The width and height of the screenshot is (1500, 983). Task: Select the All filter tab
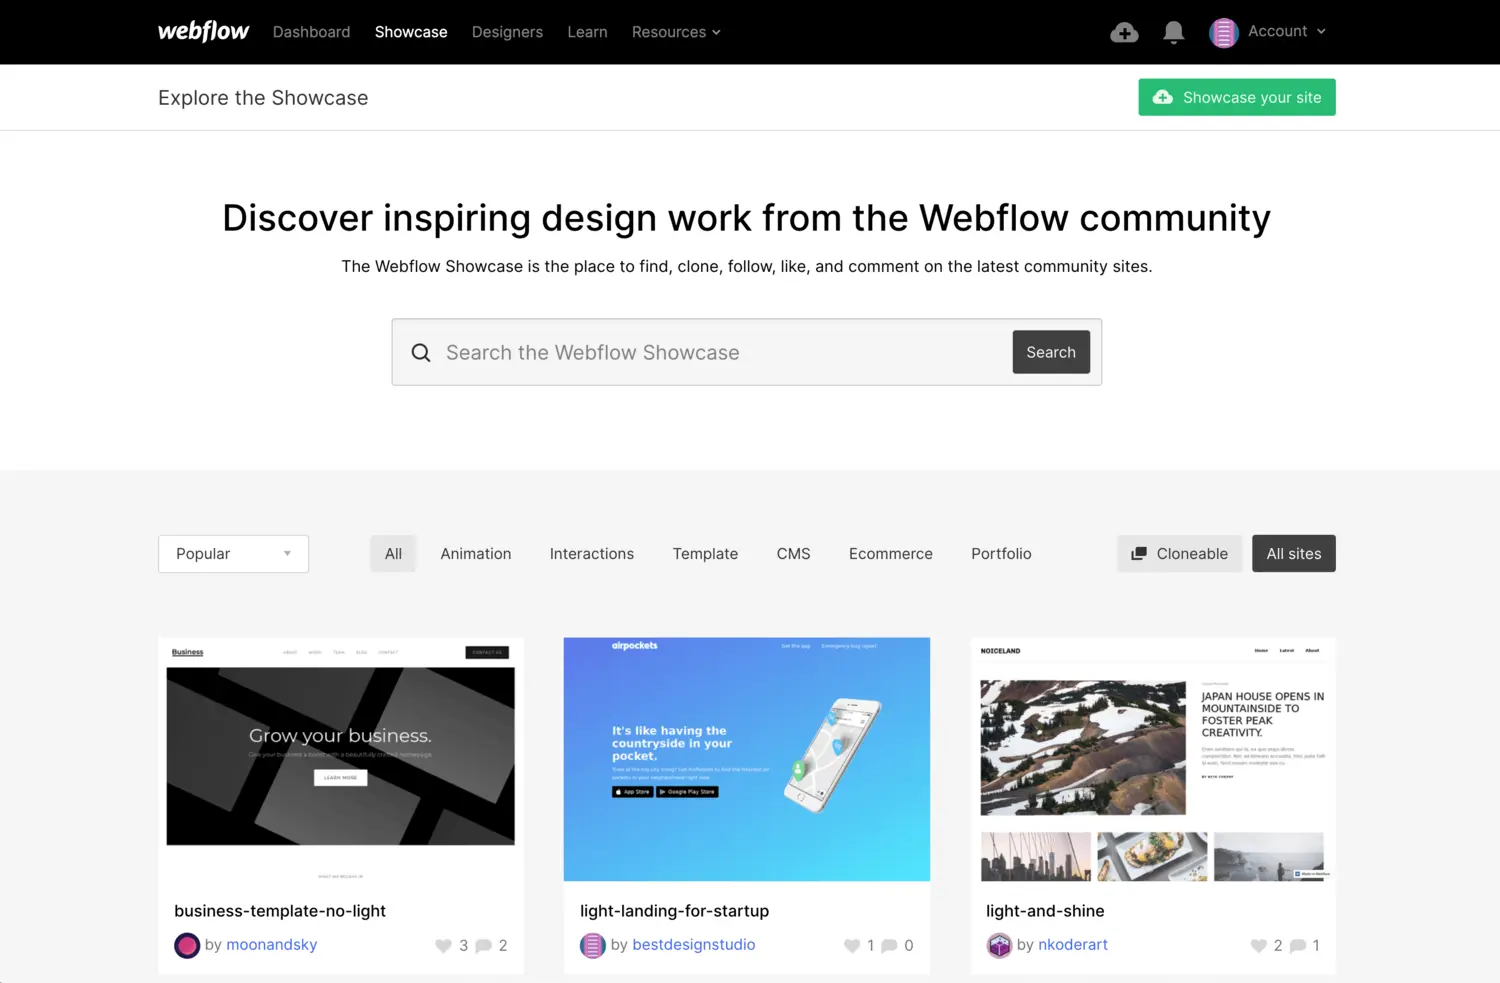(x=393, y=554)
